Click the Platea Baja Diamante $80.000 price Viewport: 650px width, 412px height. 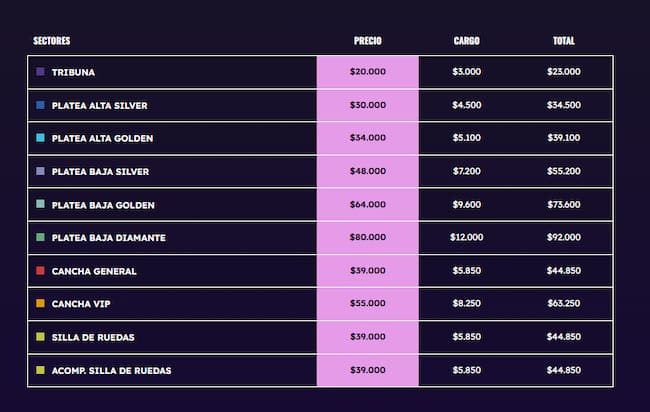pos(368,238)
